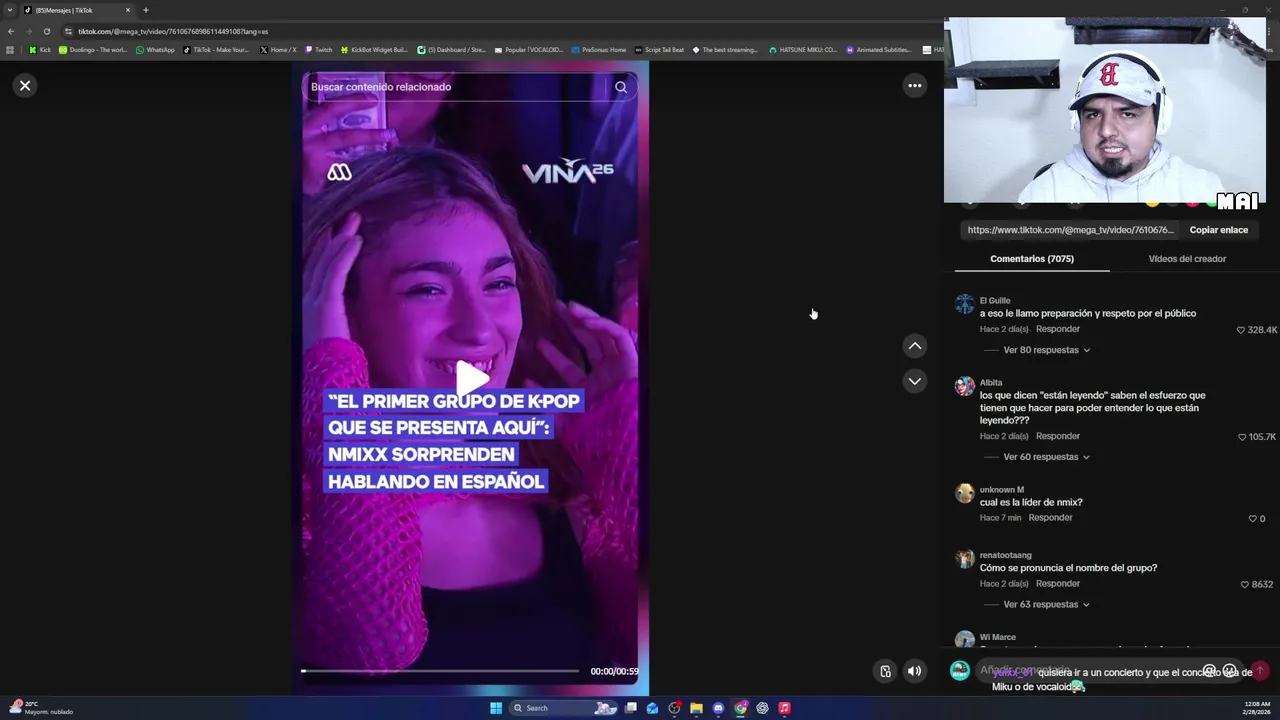Reply to El Guille's comment

tap(1058, 329)
